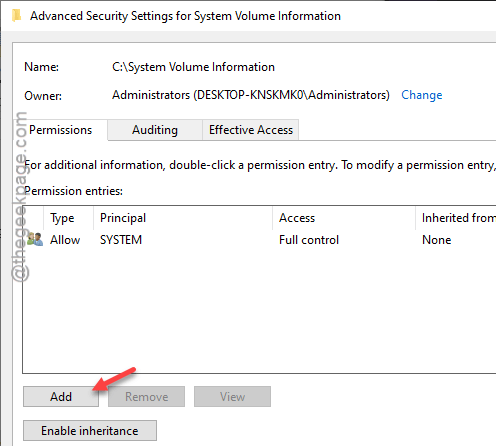This screenshot has width=496, height=446.
Task: Click the Inherited from column header
Action: tap(456, 218)
